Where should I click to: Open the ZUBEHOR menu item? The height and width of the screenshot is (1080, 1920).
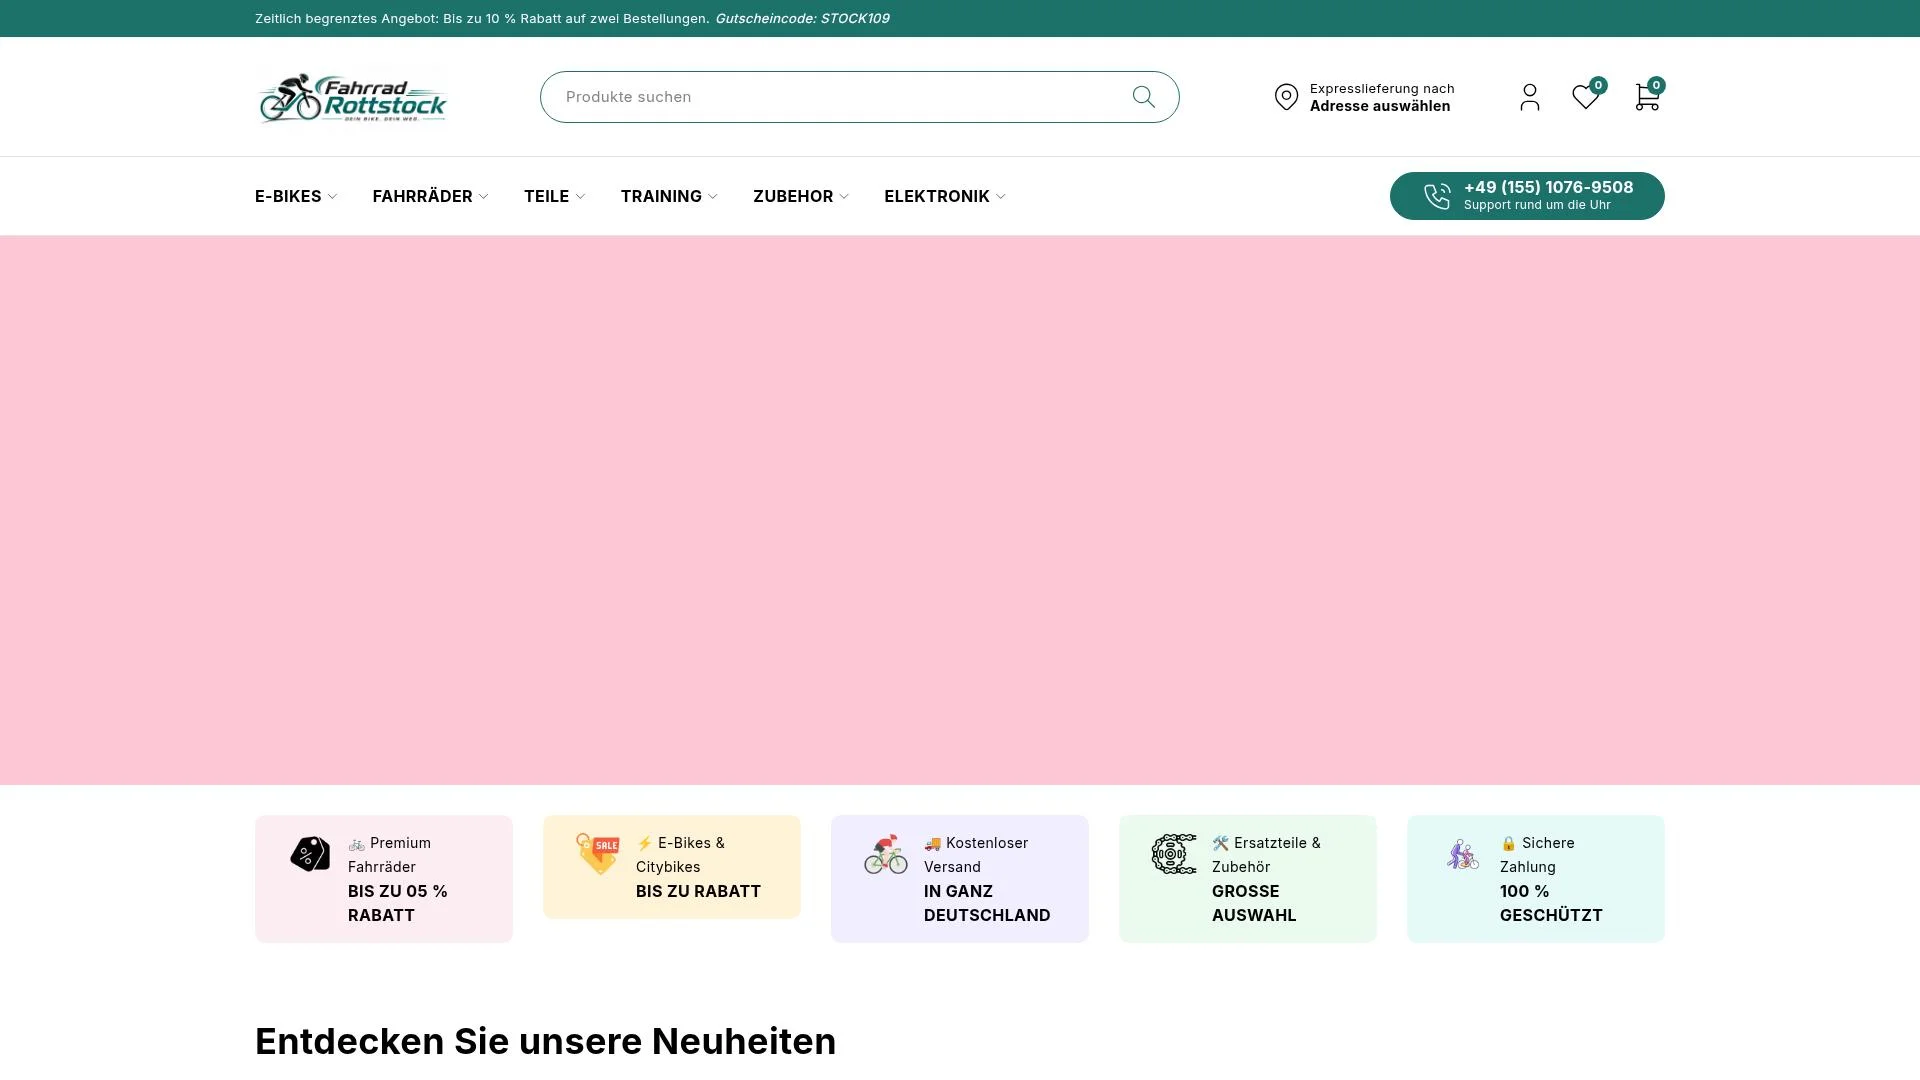pos(793,196)
